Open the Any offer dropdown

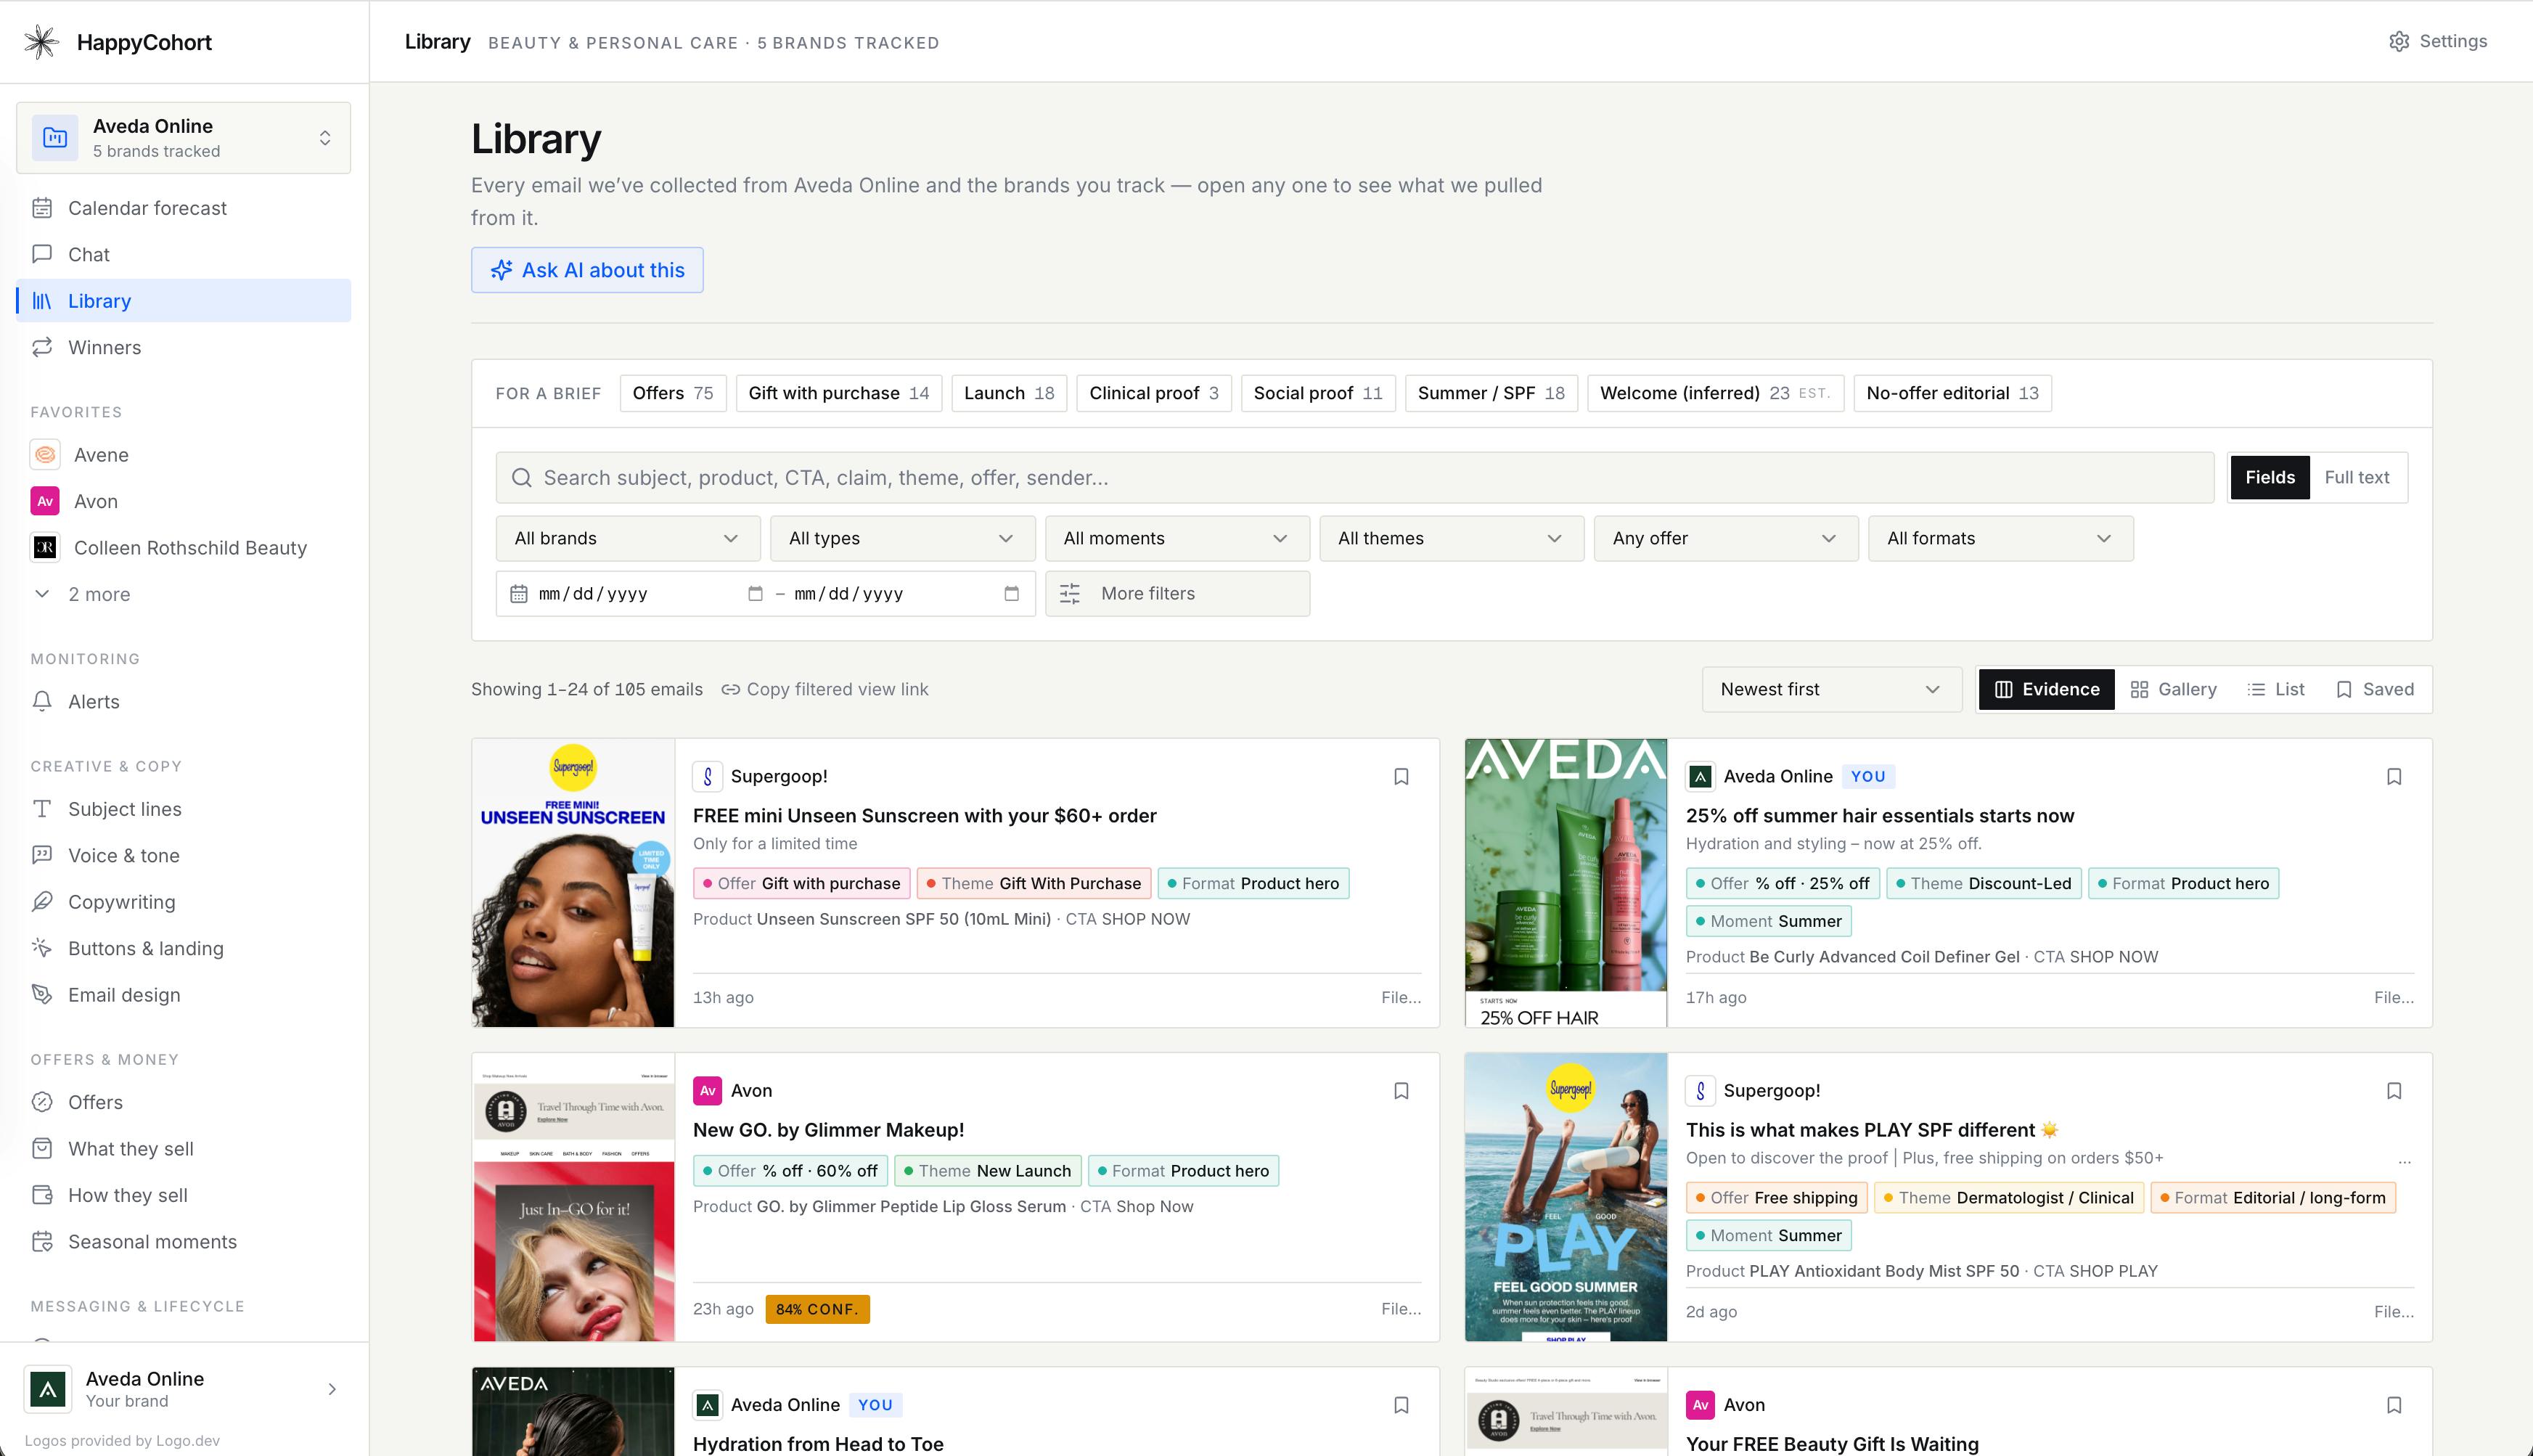coord(1726,538)
